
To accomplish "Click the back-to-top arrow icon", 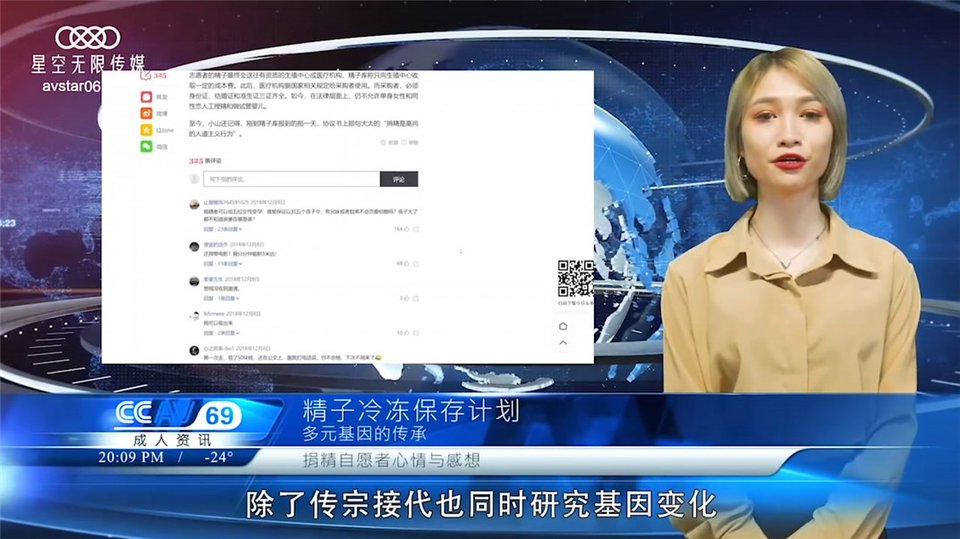I will pos(563,342).
